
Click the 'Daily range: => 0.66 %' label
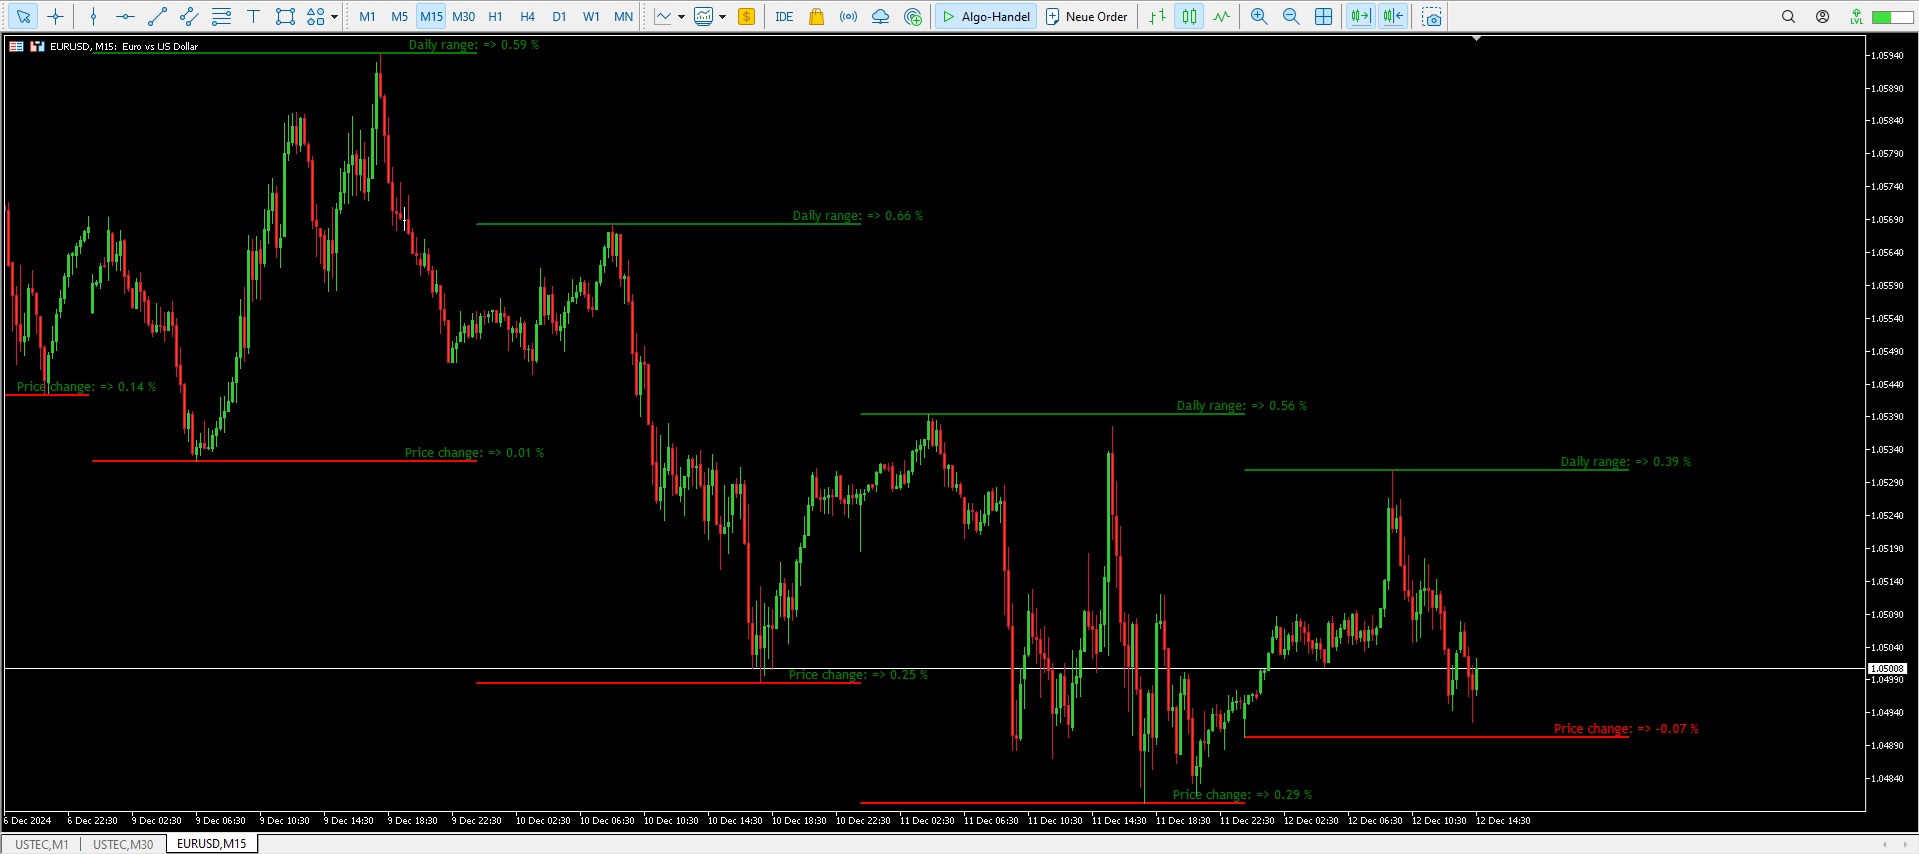tap(858, 216)
